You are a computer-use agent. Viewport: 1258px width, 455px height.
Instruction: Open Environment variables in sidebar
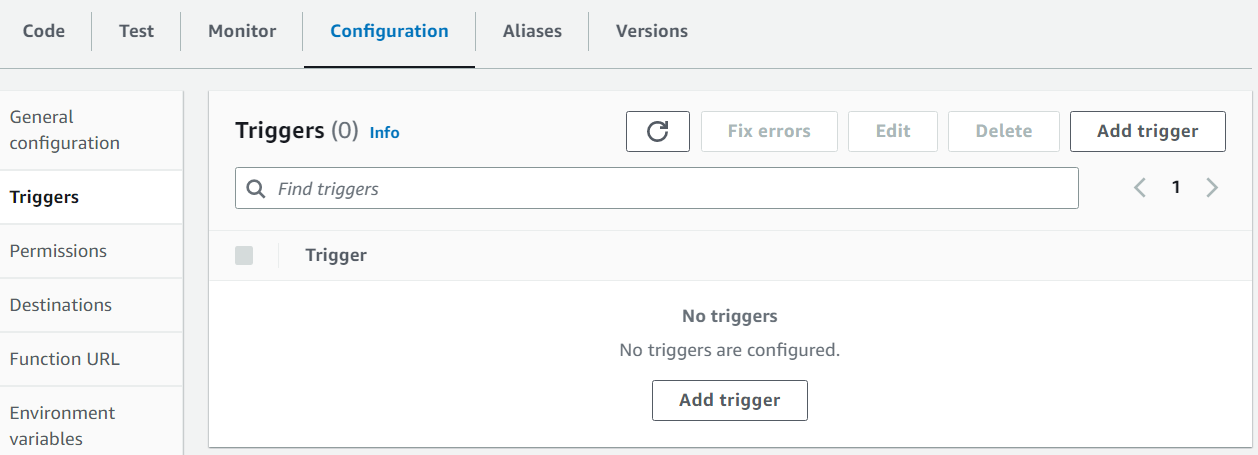click(63, 425)
